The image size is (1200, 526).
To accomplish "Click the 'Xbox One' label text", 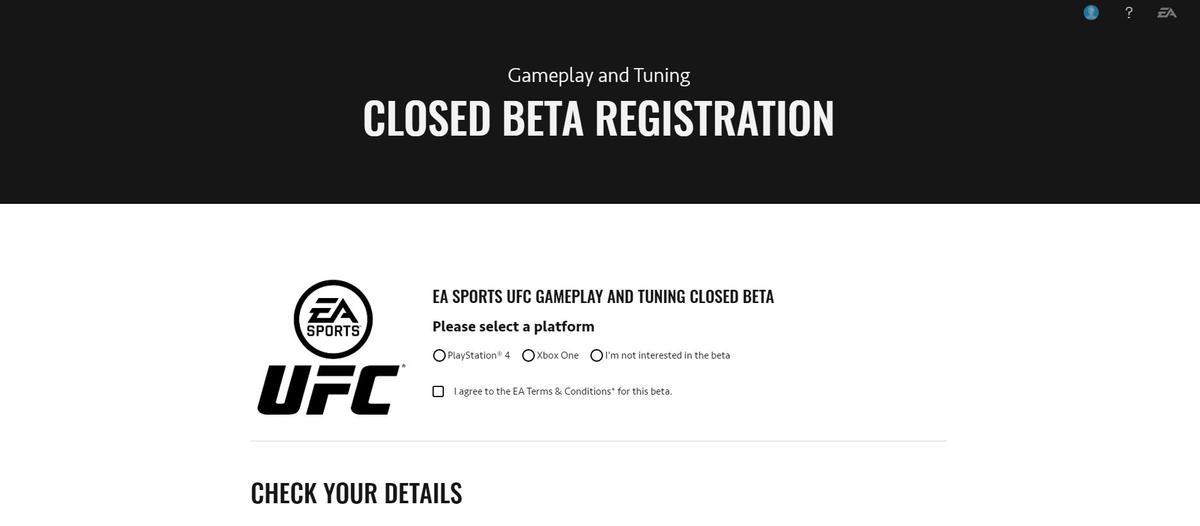I will [558, 355].
